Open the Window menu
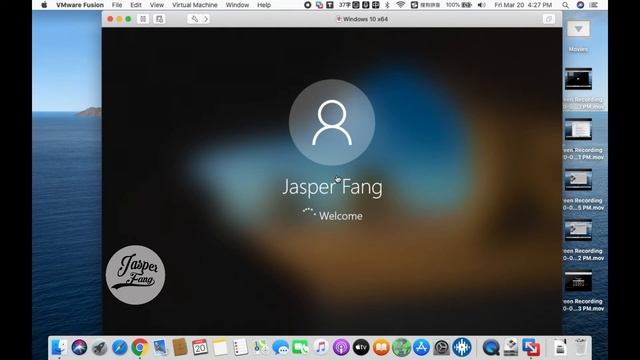 coord(237,5)
